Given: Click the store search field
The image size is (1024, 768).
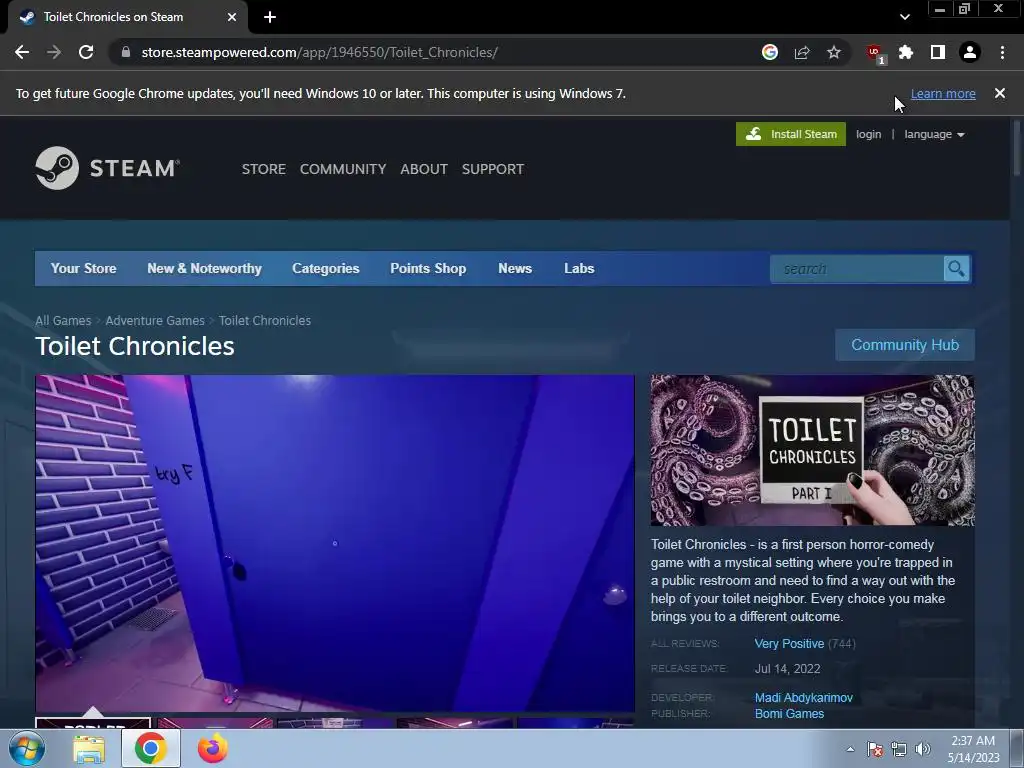Looking at the screenshot, I should 857,269.
